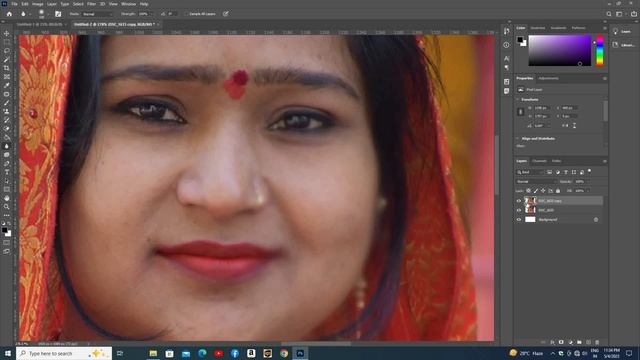Click lock transparent pixels icon
The image size is (640, 360).
pyautogui.click(x=528, y=191)
